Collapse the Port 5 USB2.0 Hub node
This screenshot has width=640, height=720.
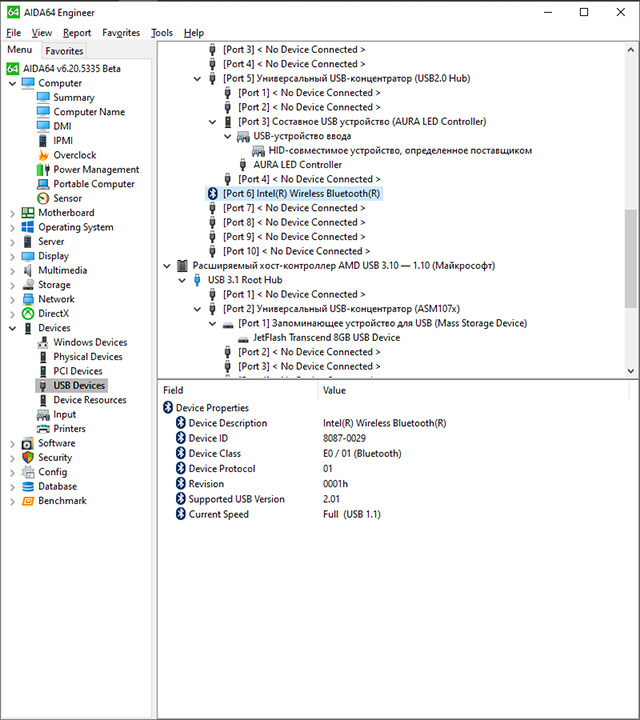tap(197, 79)
